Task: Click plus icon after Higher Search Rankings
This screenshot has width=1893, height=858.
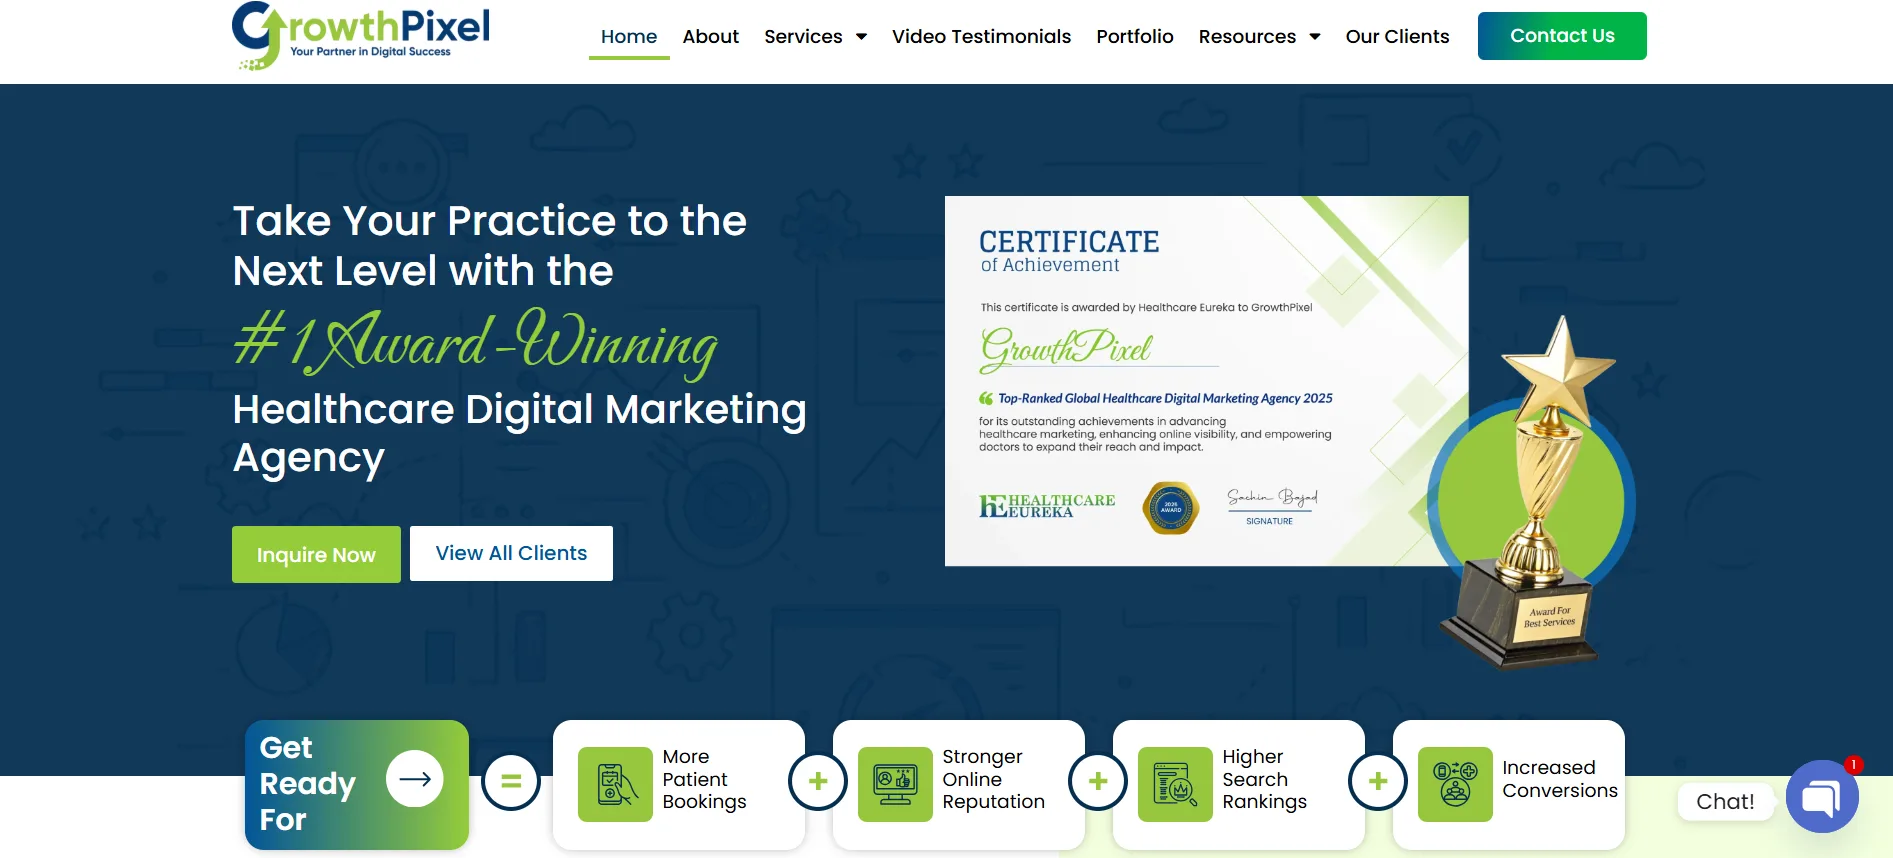Action: [1378, 781]
